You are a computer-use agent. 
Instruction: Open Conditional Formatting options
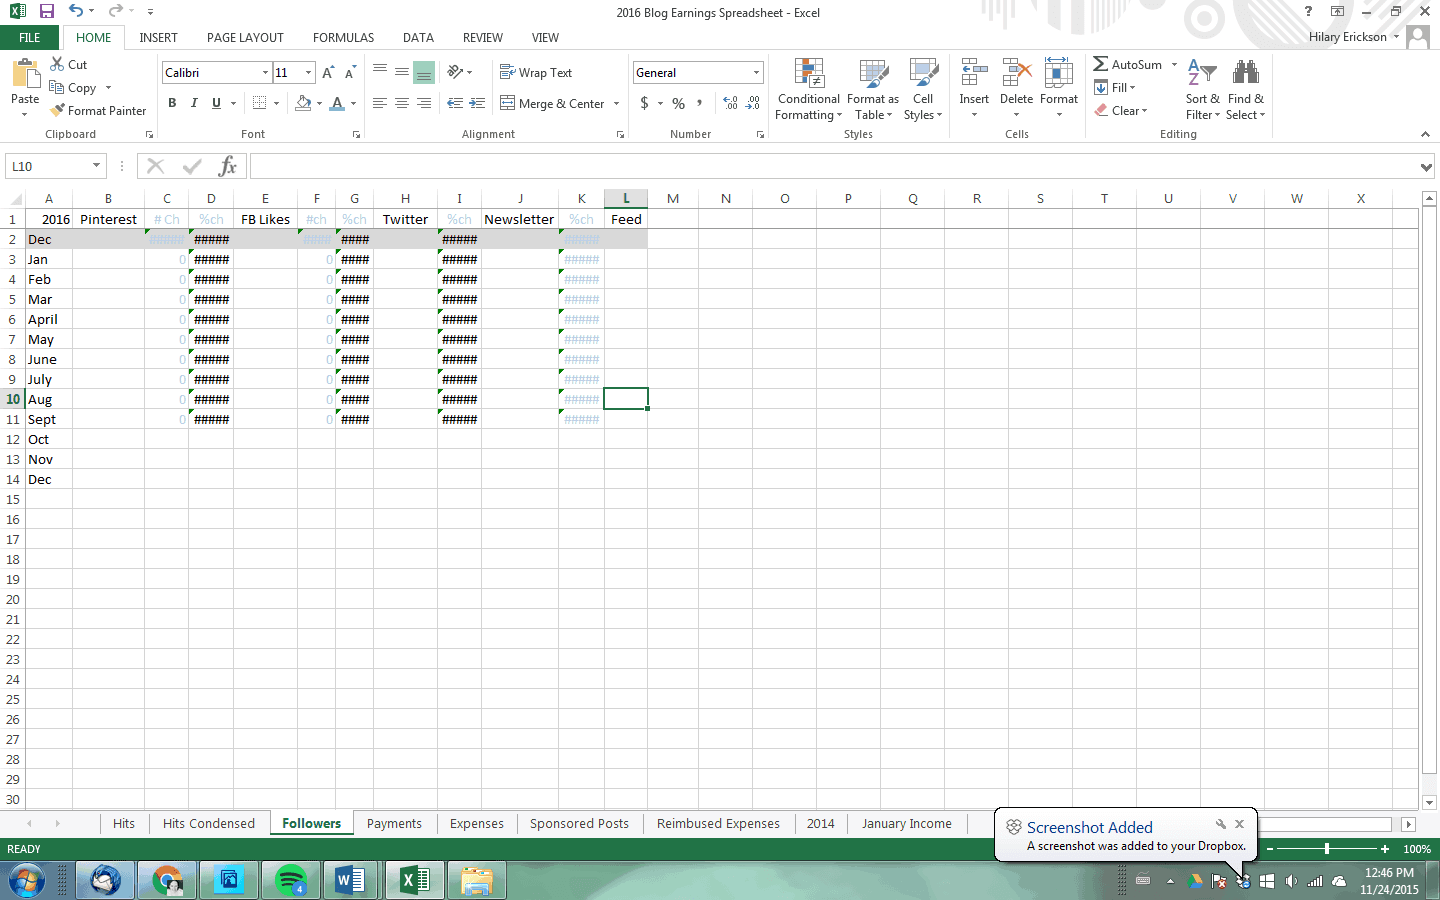click(809, 89)
